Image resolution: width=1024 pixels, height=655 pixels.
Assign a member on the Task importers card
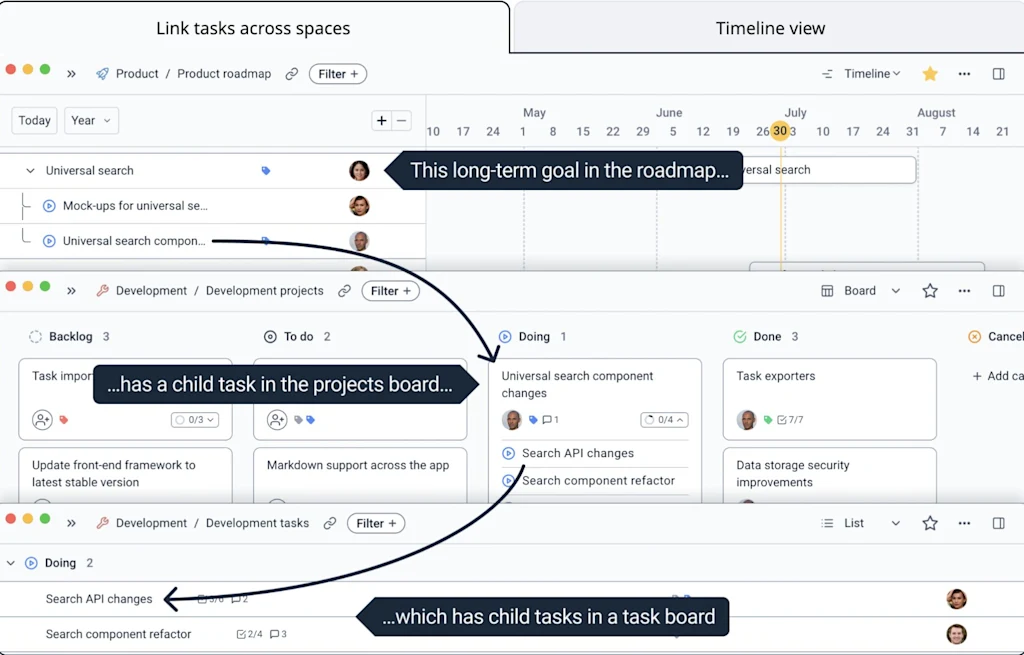pos(42,419)
